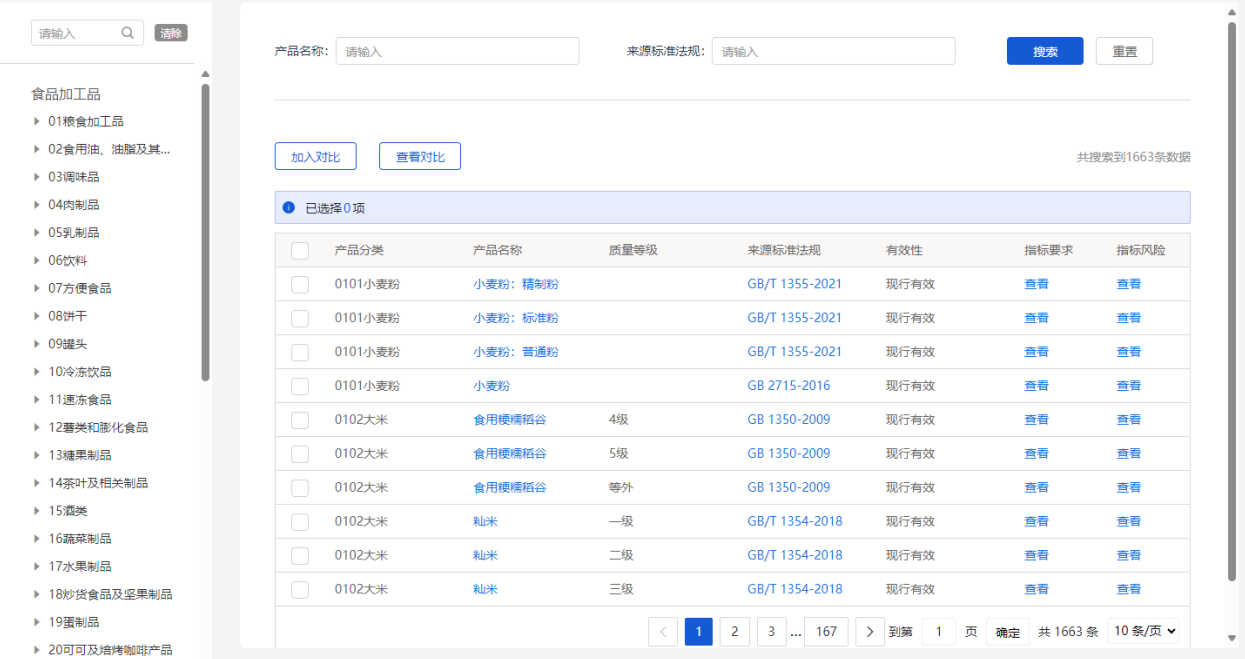Click the blue info icon beside 已选择
This screenshot has width=1245, height=659.
[x=289, y=208]
